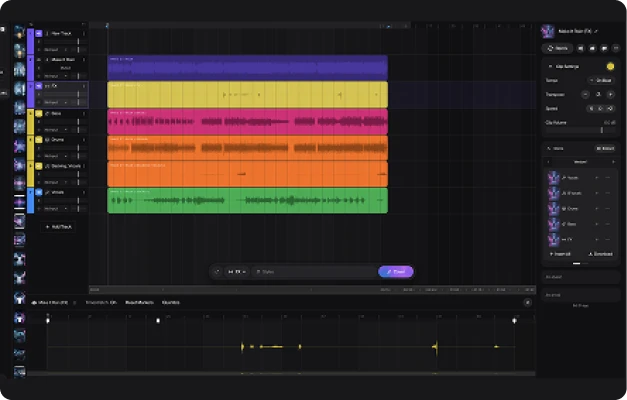Image resolution: width=627 pixels, height=400 pixels.
Task: Select the pink Bass clip on the timeline
Action: coord(248,122)
